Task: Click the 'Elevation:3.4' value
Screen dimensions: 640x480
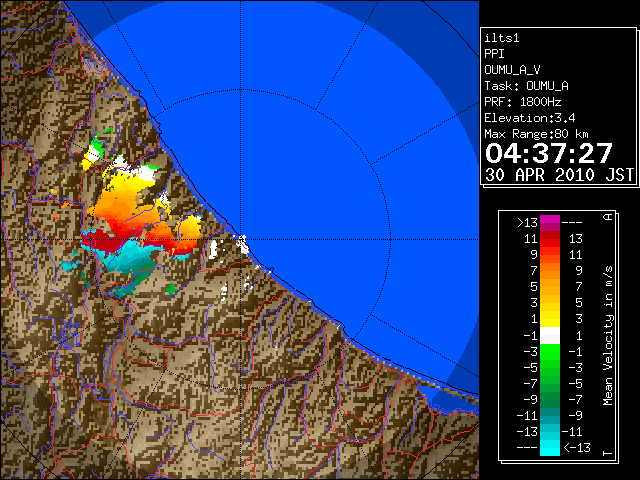Action: [x=529, y=118]
